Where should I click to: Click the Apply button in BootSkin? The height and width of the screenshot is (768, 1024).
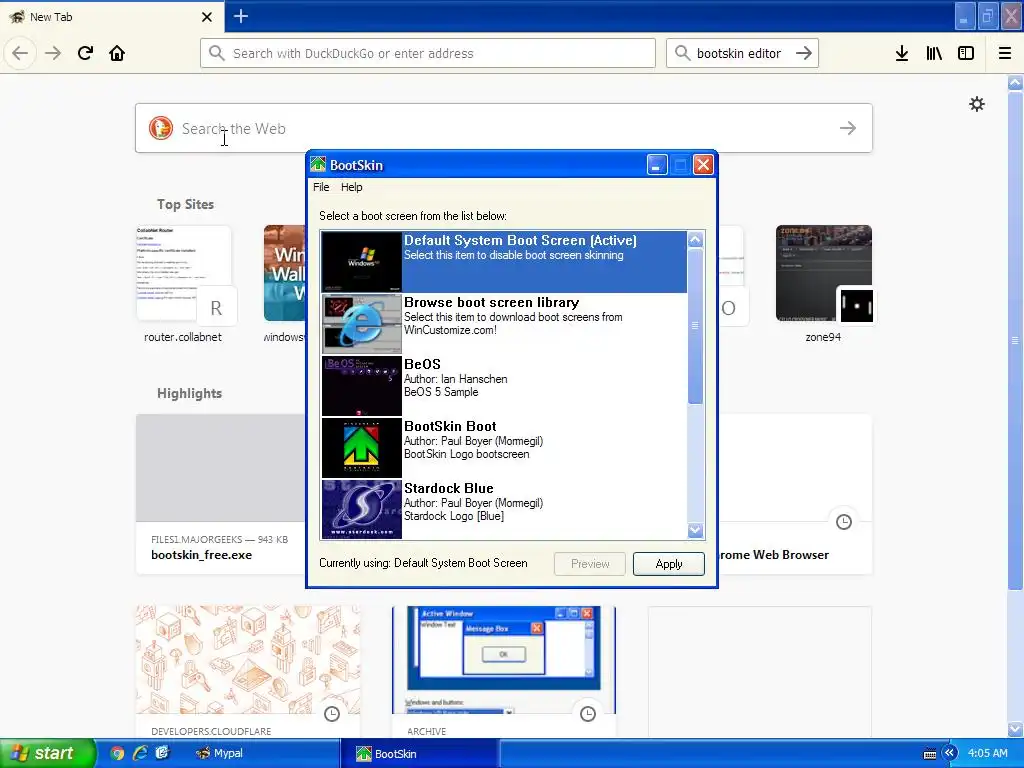point(669,564)
